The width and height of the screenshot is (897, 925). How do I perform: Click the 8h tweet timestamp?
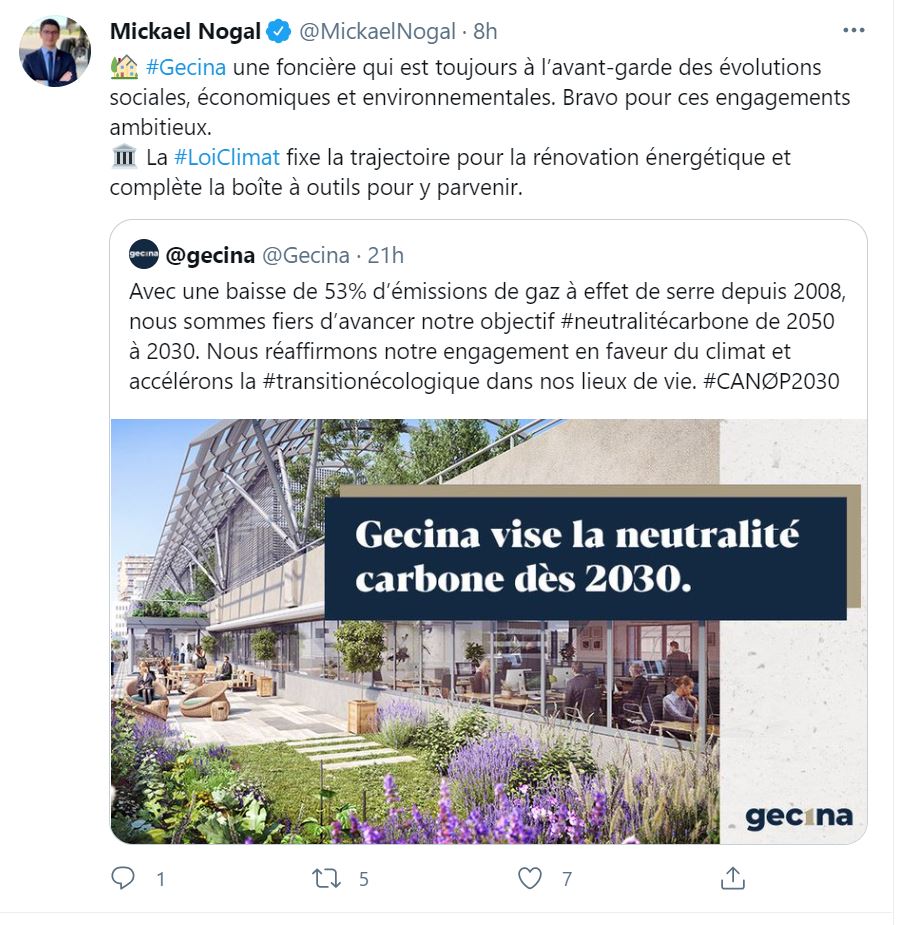point(485,32)
